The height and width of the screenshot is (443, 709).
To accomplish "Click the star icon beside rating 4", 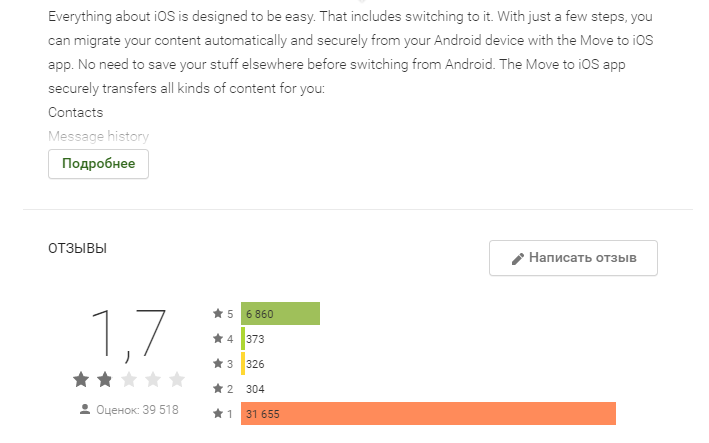I will click(x=218, y=338).
